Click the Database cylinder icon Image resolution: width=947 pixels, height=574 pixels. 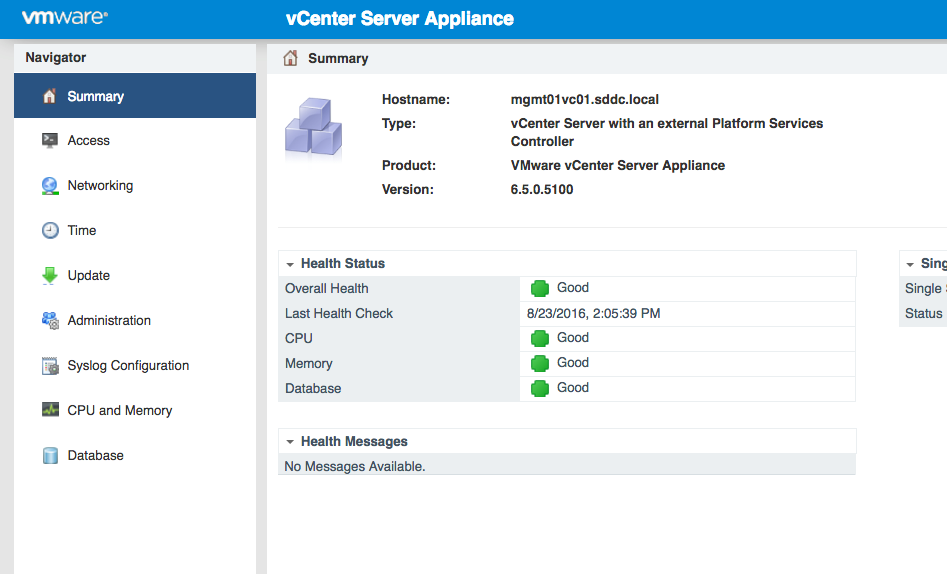[50, 456]
